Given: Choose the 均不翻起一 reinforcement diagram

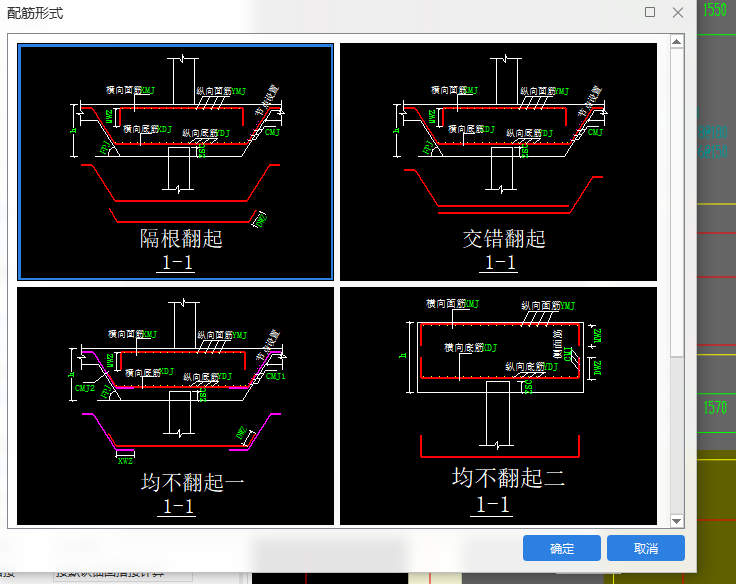Looking at the screenshot, I should [175, 406].
